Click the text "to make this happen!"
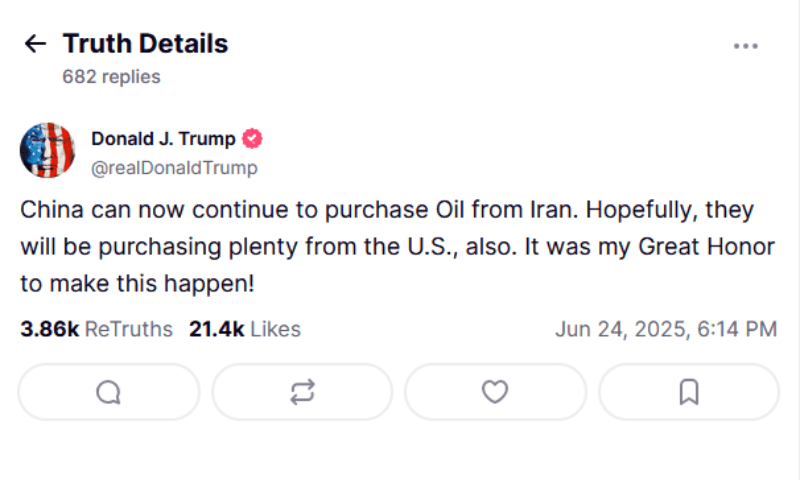The height and width of the screenshot is (480, 800). pos(137,283)
